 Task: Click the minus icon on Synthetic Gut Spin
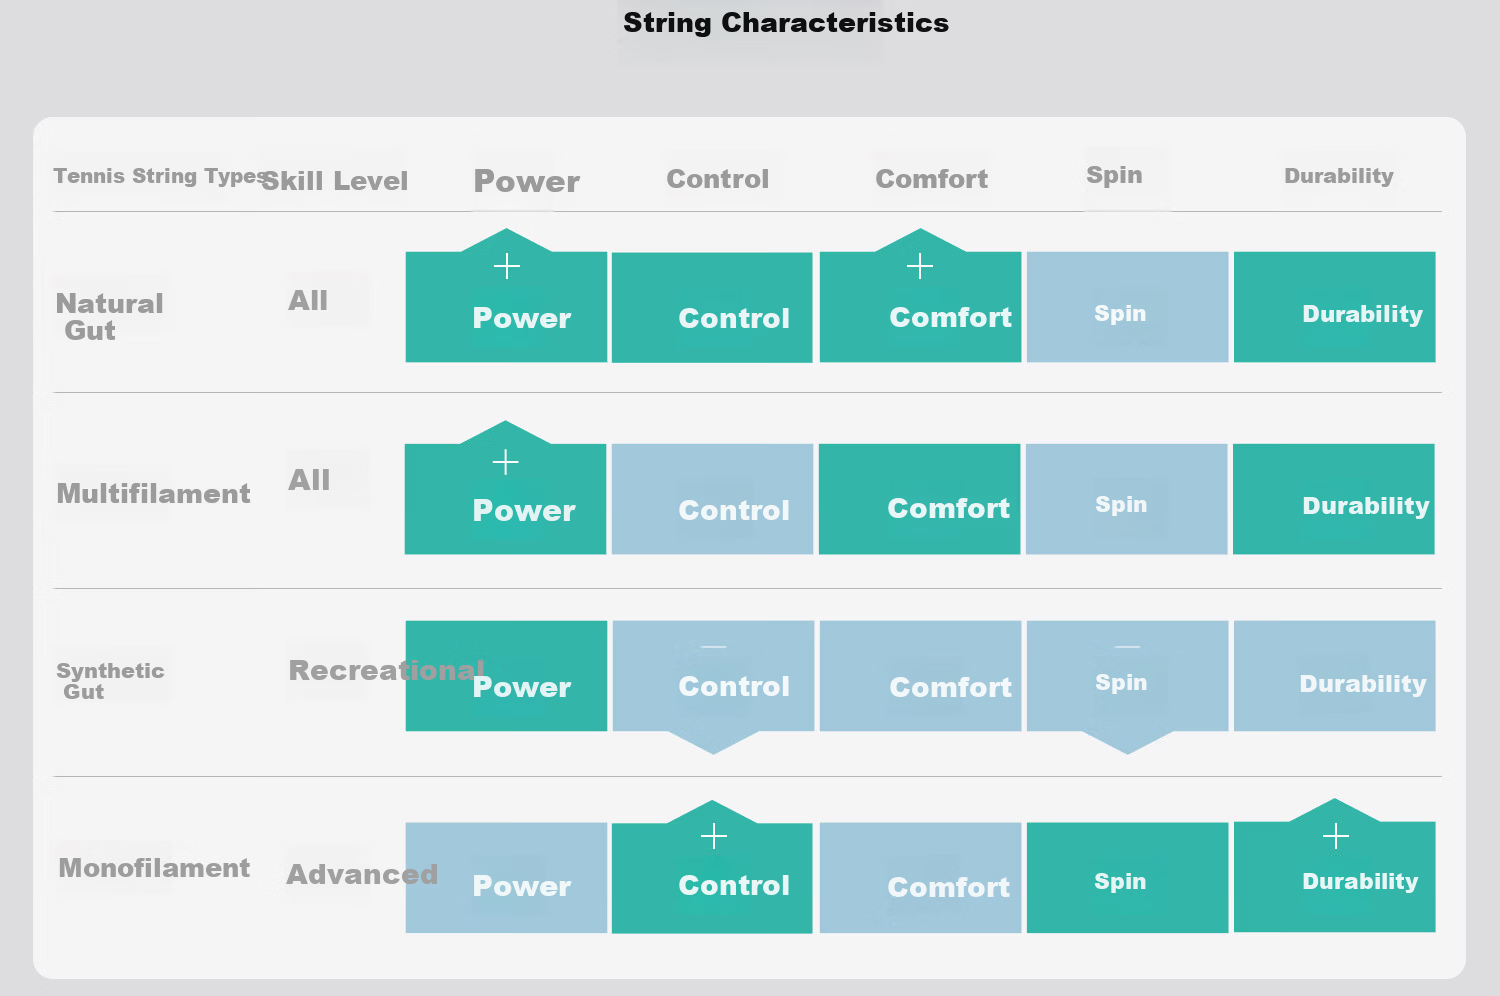pos(1127,647)
